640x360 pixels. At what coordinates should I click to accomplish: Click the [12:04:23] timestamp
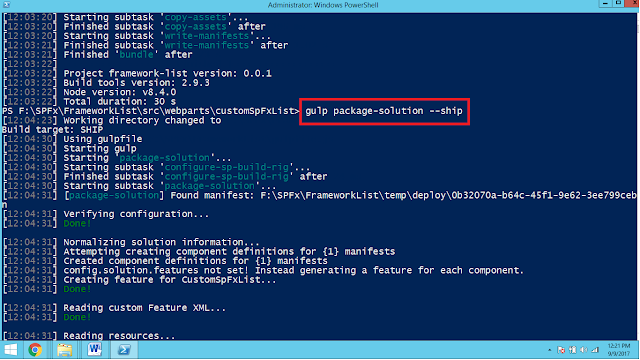(30, 120)
